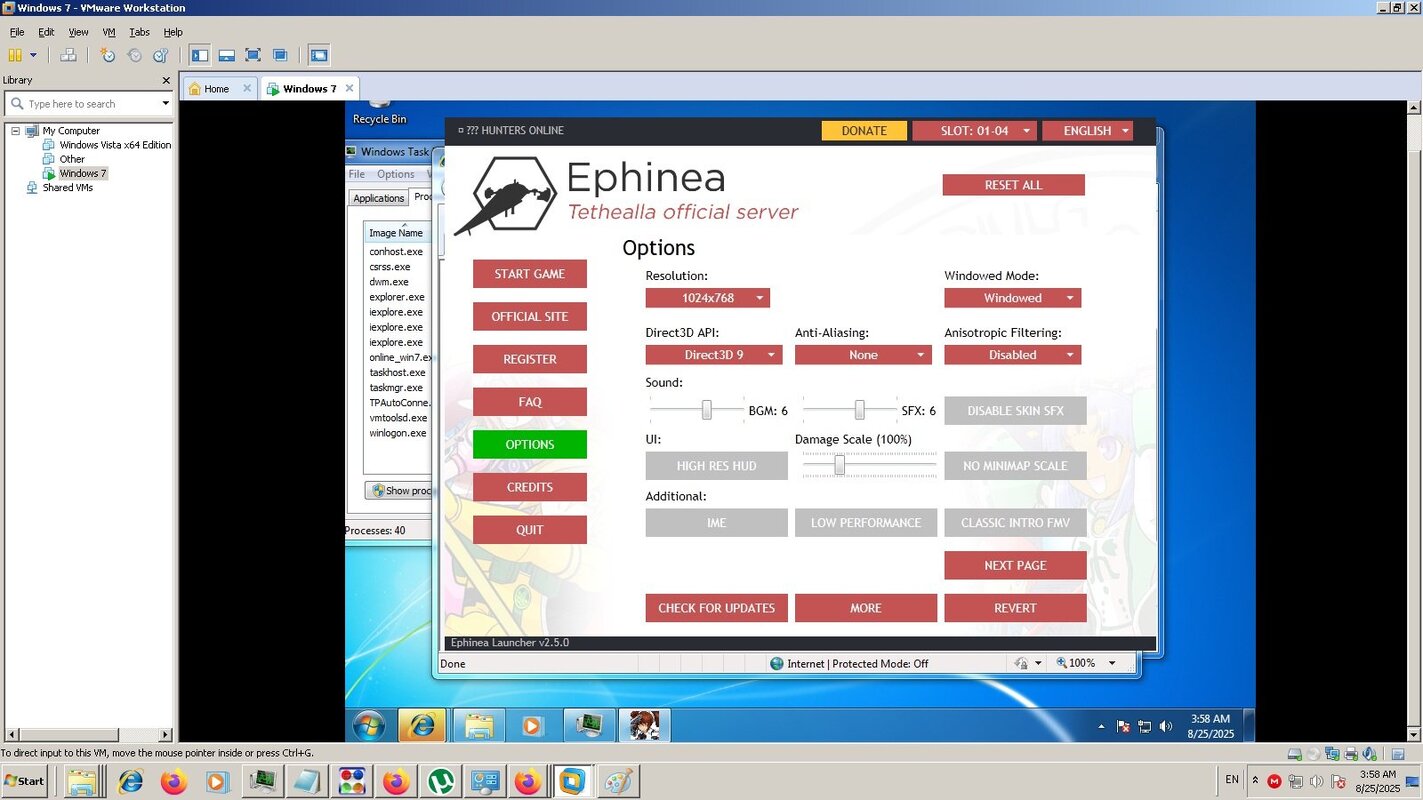Click the guest Action Center flag icon
The image size is (1423, 800).
click(1123, 727)
